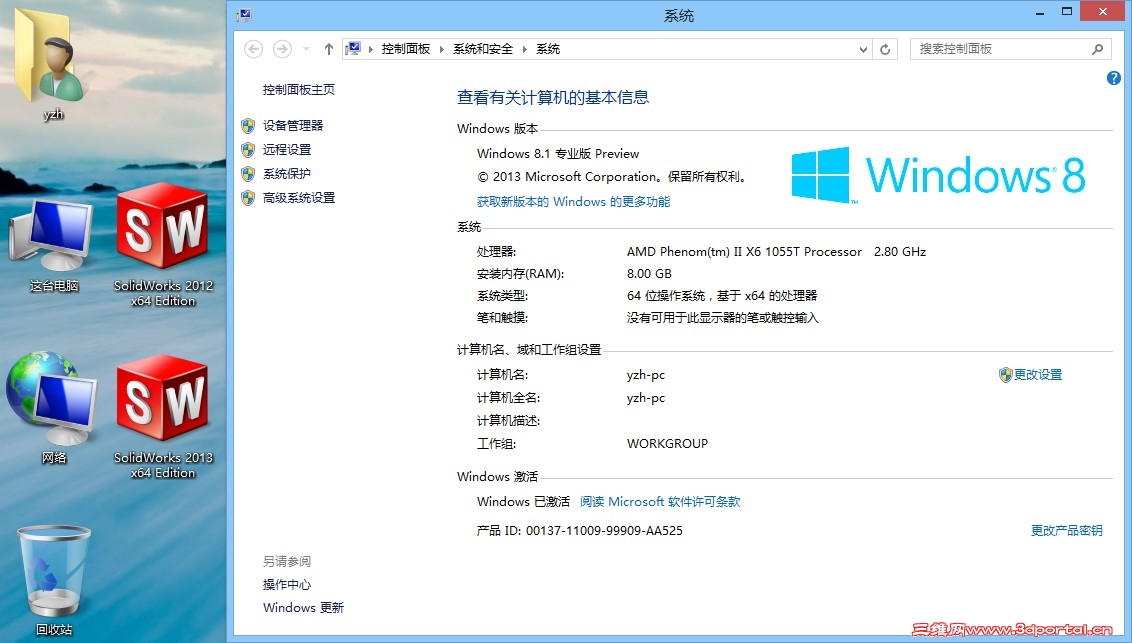Open 远程设置 link
Viewport: 1132px width, 643px height.
[x=287, y=149]
